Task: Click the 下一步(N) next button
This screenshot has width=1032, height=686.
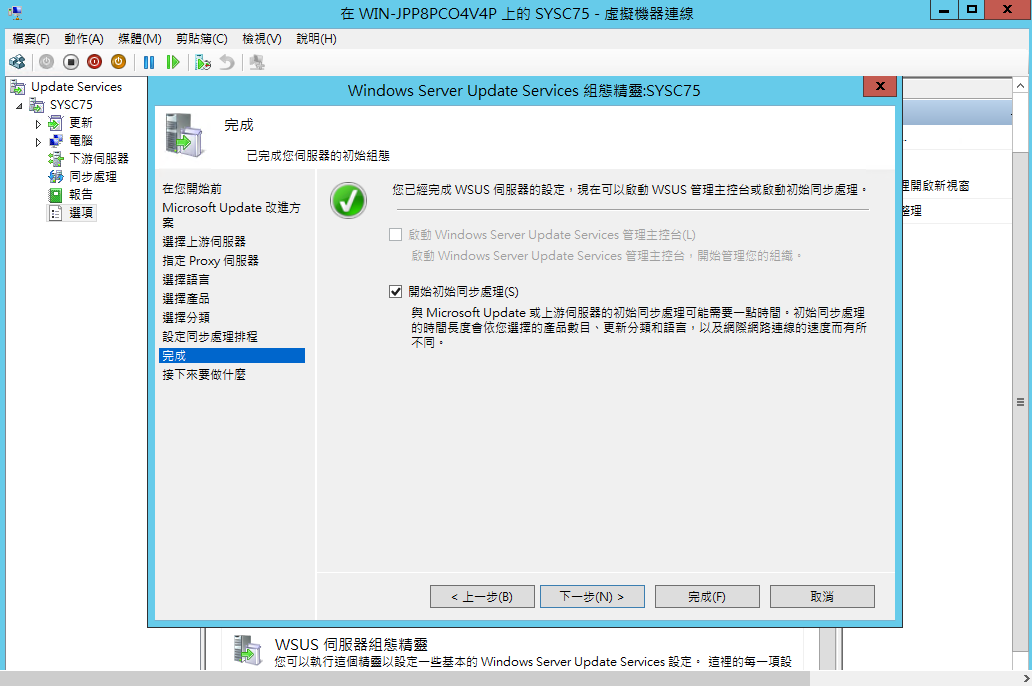Action: [592, 596]
